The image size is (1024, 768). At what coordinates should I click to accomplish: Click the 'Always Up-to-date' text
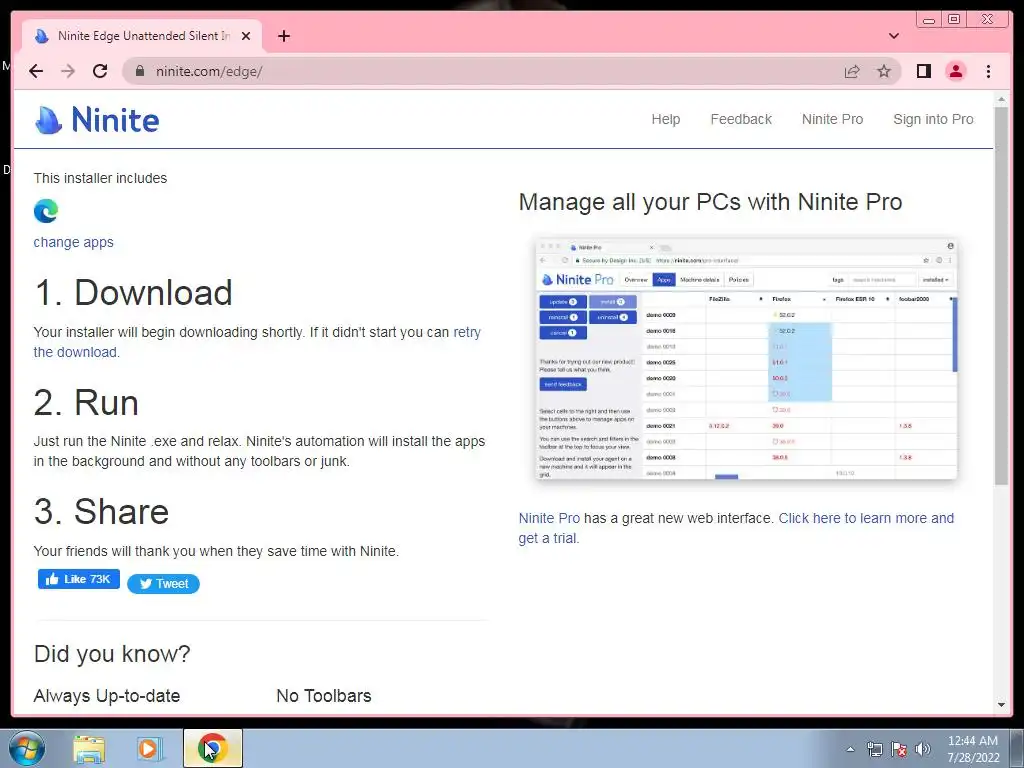pyautogui.click(x=106, y=696)
